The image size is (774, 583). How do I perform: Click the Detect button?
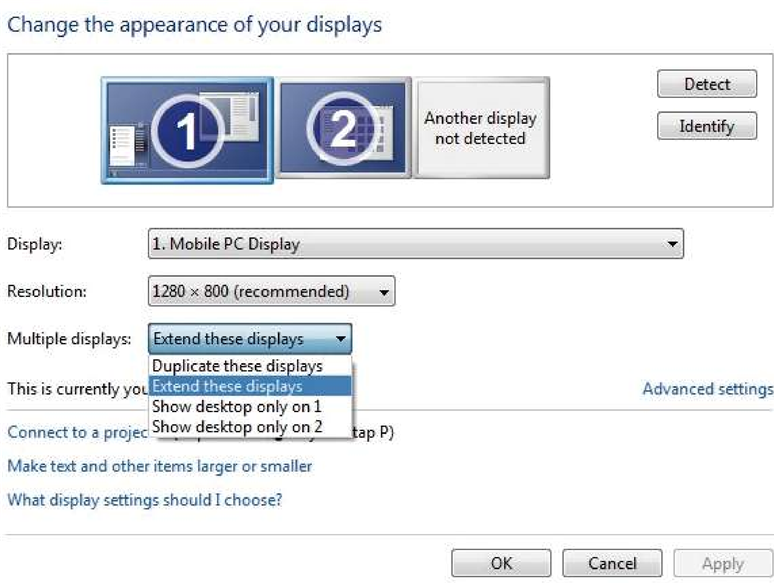tap(707, 85)
